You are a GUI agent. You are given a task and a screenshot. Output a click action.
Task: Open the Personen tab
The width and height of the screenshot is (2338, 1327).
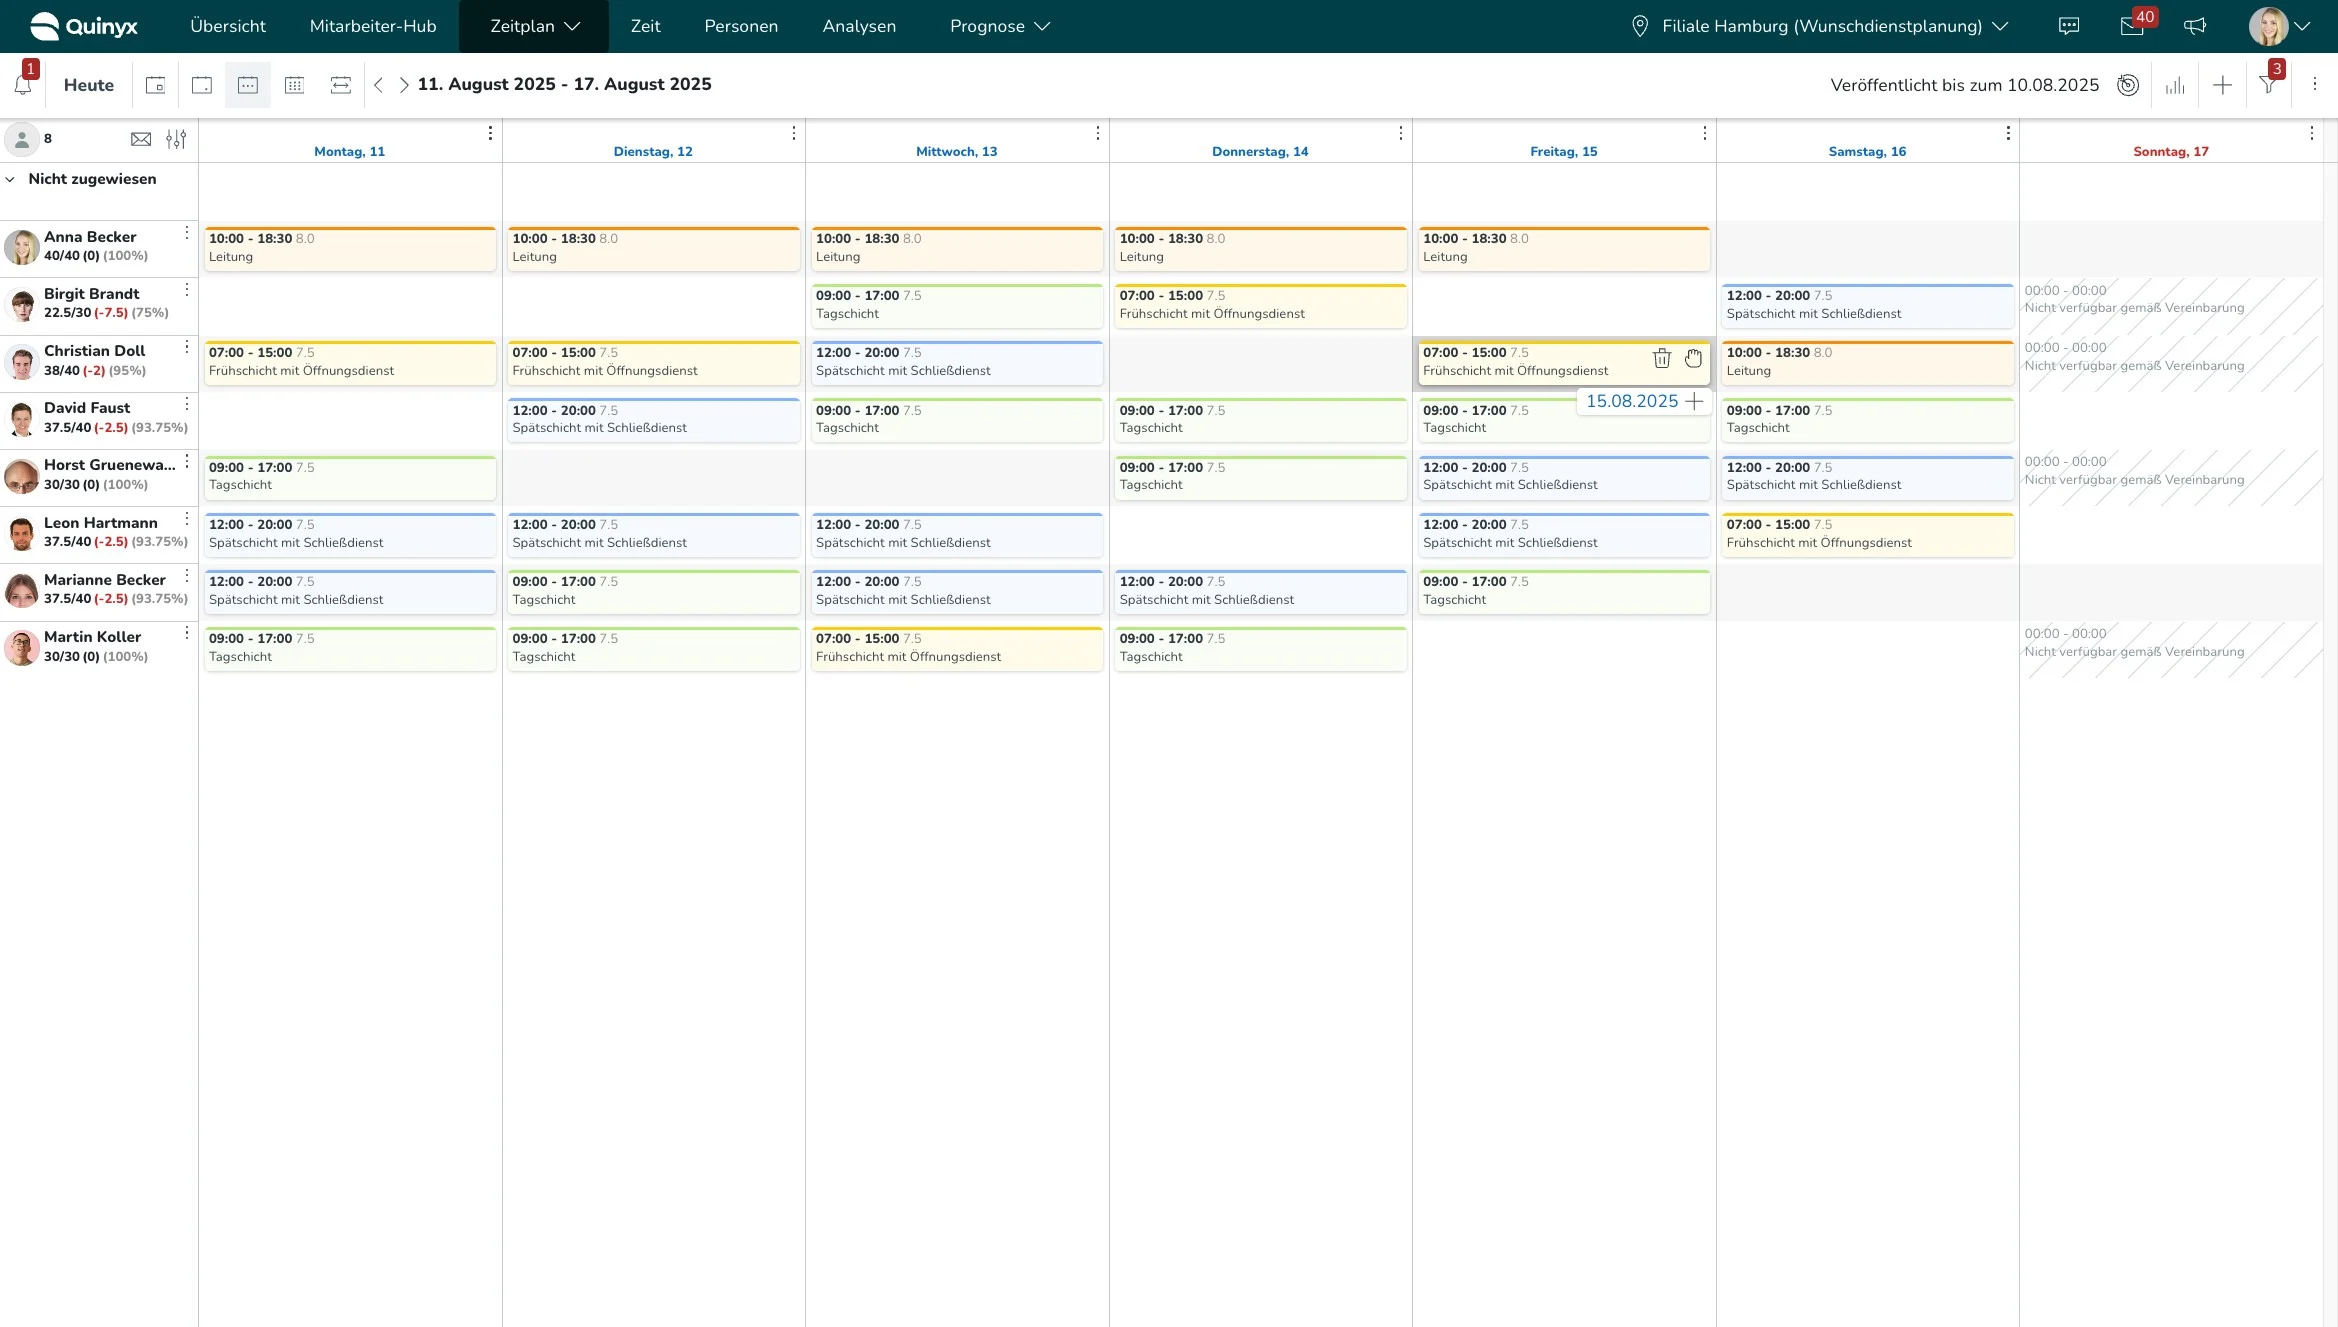740,26
